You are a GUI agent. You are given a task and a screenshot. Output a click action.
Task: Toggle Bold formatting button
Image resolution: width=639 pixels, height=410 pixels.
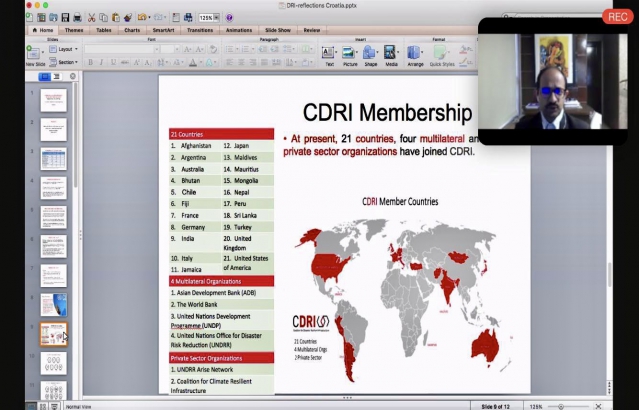point(89,62)
